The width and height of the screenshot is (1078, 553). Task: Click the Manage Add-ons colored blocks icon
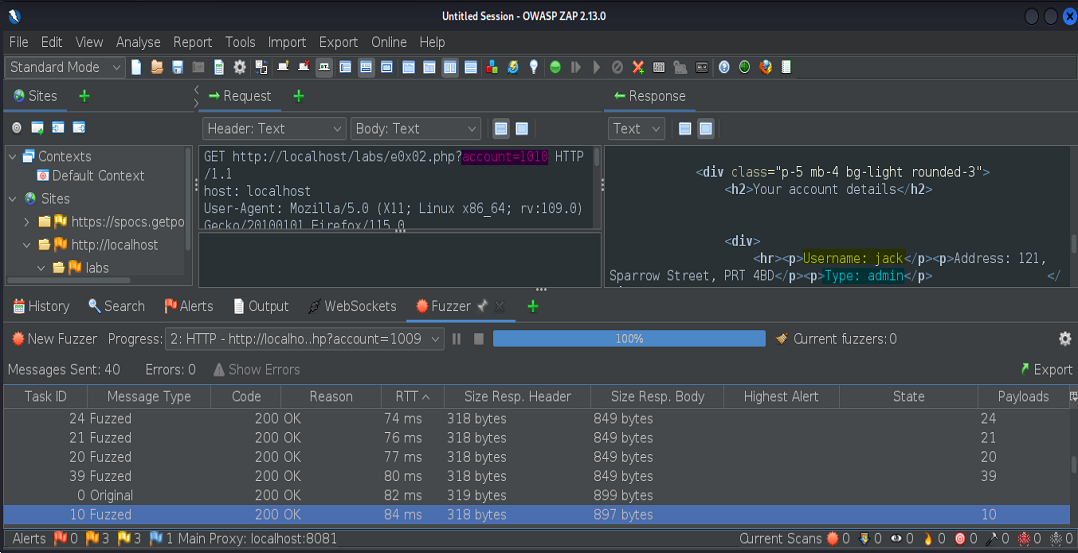click(x=492, y=67)
